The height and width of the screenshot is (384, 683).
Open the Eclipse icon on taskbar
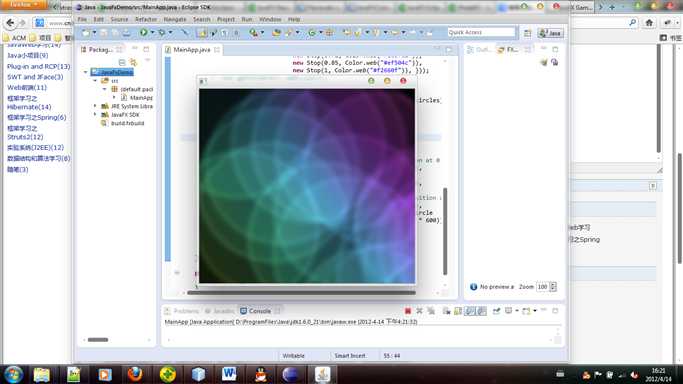click(x=291, y=374)
